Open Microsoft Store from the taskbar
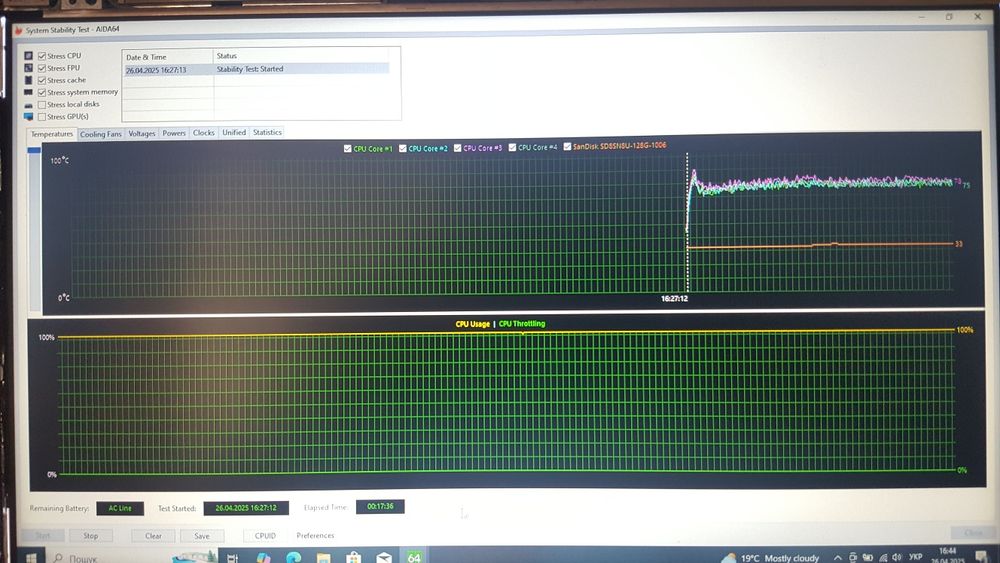 (x=353, y=558)
